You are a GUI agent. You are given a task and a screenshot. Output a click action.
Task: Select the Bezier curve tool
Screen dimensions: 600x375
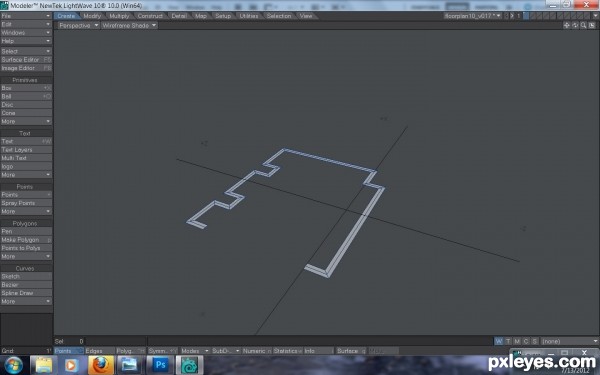pos(26,285)
